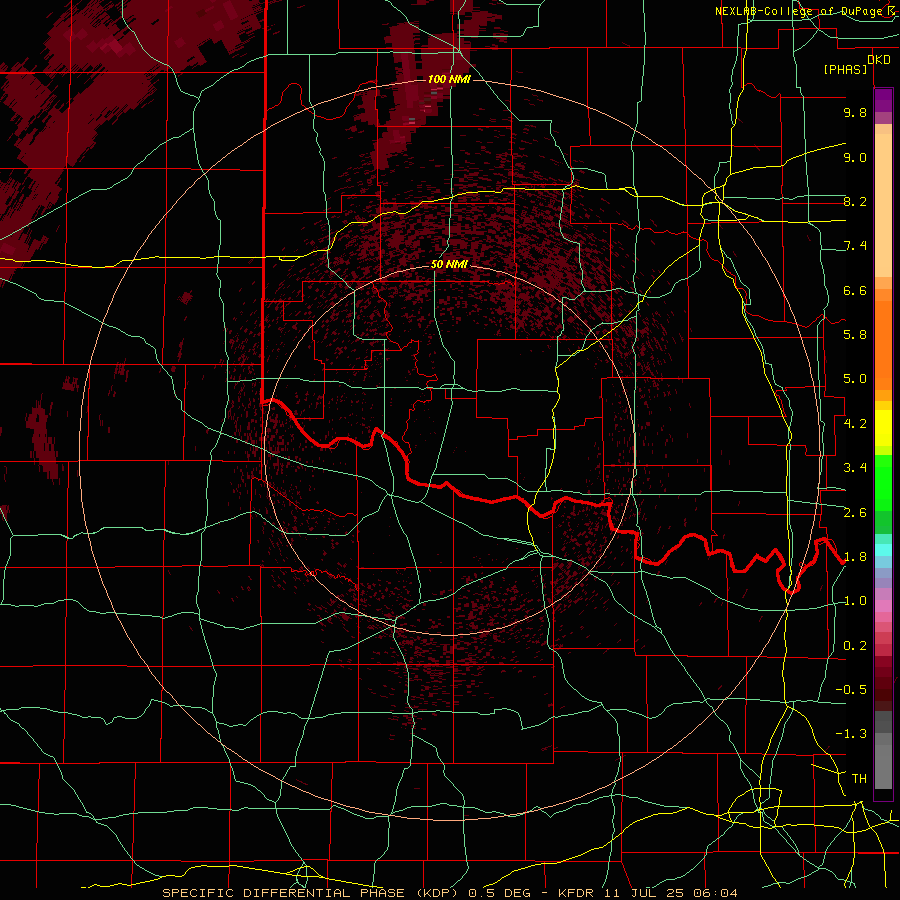Click the "4.2" value on the scale
This screenshot has height=900, width=900.
click(855, 424)
